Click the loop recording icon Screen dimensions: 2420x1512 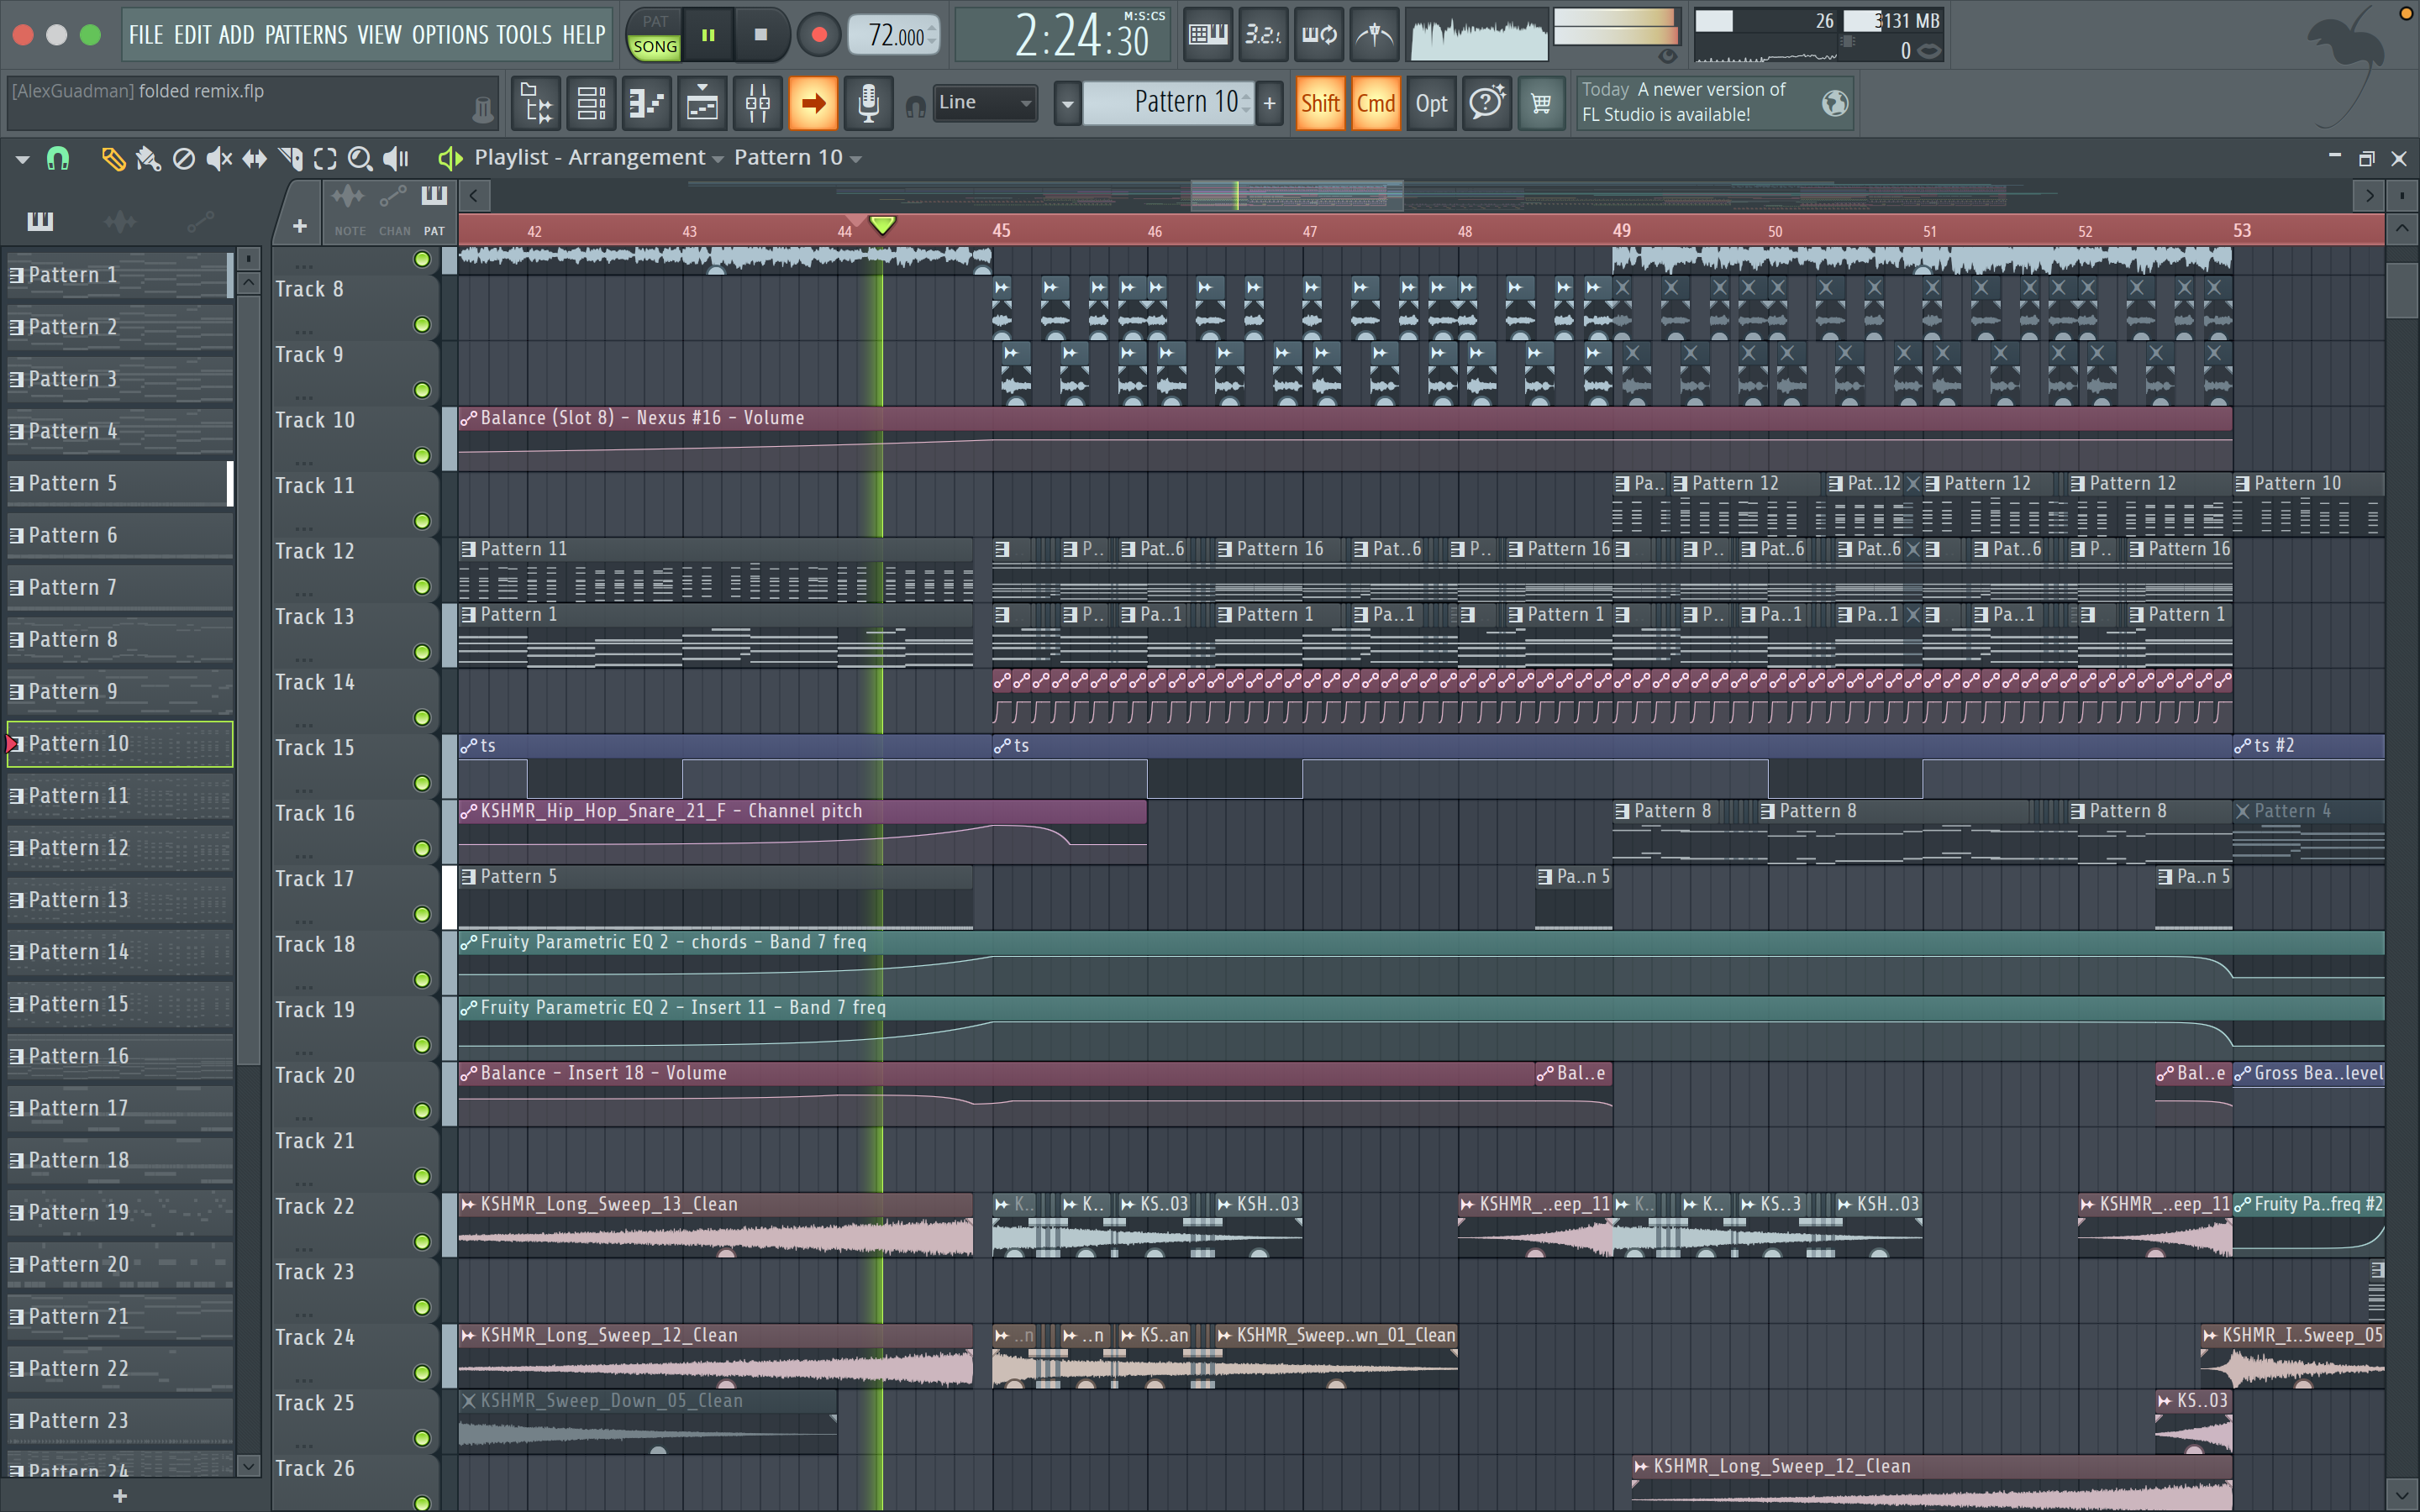click(1319, 35)
